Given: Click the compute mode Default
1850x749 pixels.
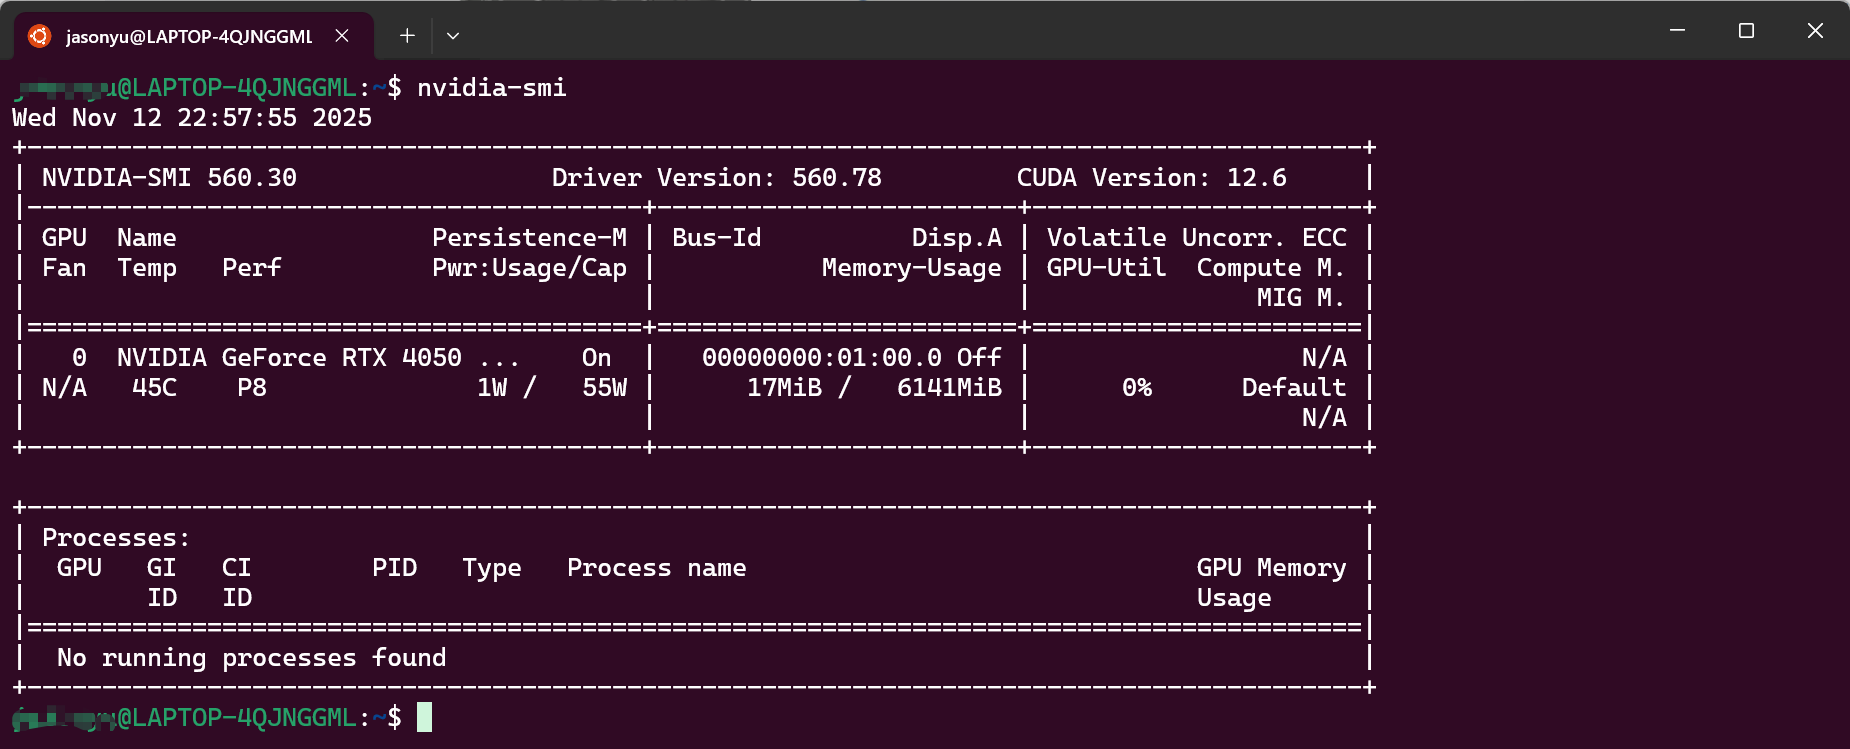Looking at the screenshot, I should pos(1294,388).
